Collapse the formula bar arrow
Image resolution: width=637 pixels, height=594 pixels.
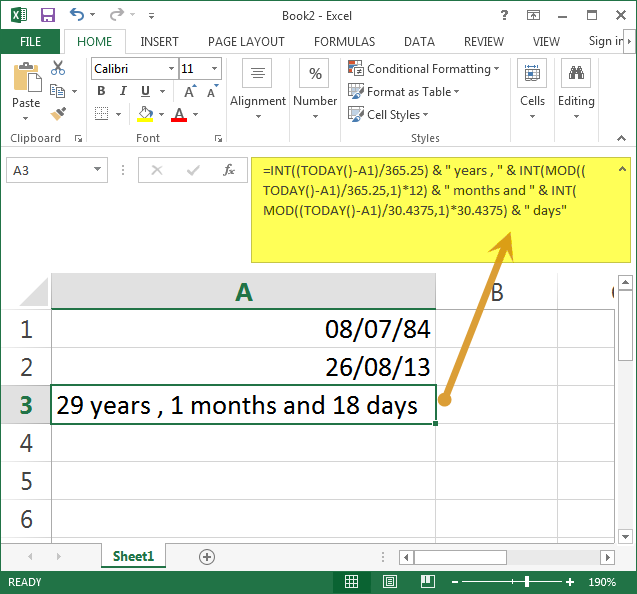(x=622, y=169)
